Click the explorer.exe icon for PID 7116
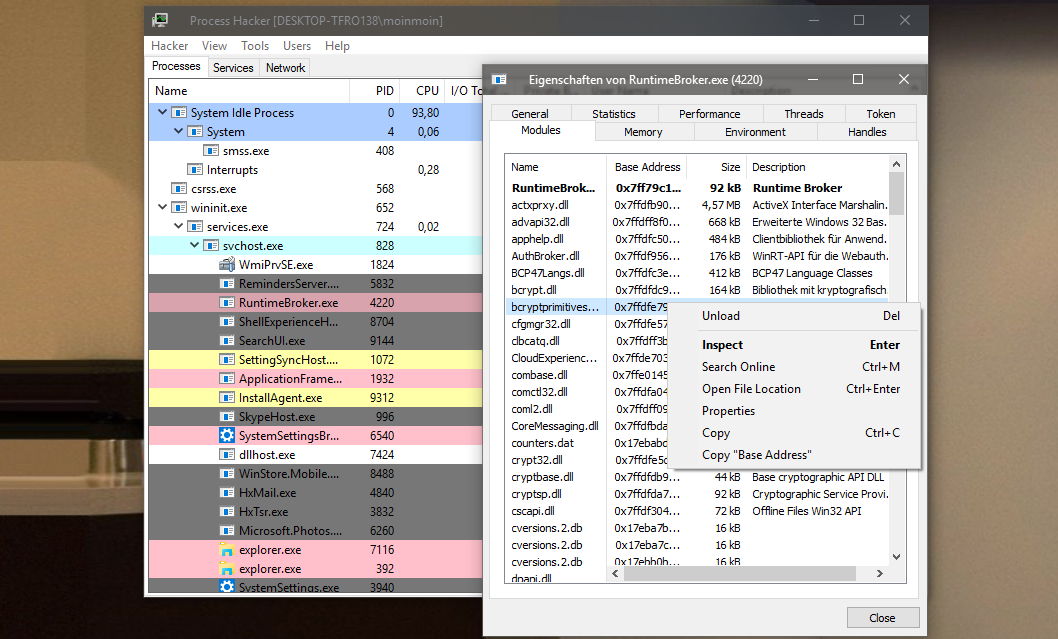This screenshot has height=639, width=1058. [227, 549]
